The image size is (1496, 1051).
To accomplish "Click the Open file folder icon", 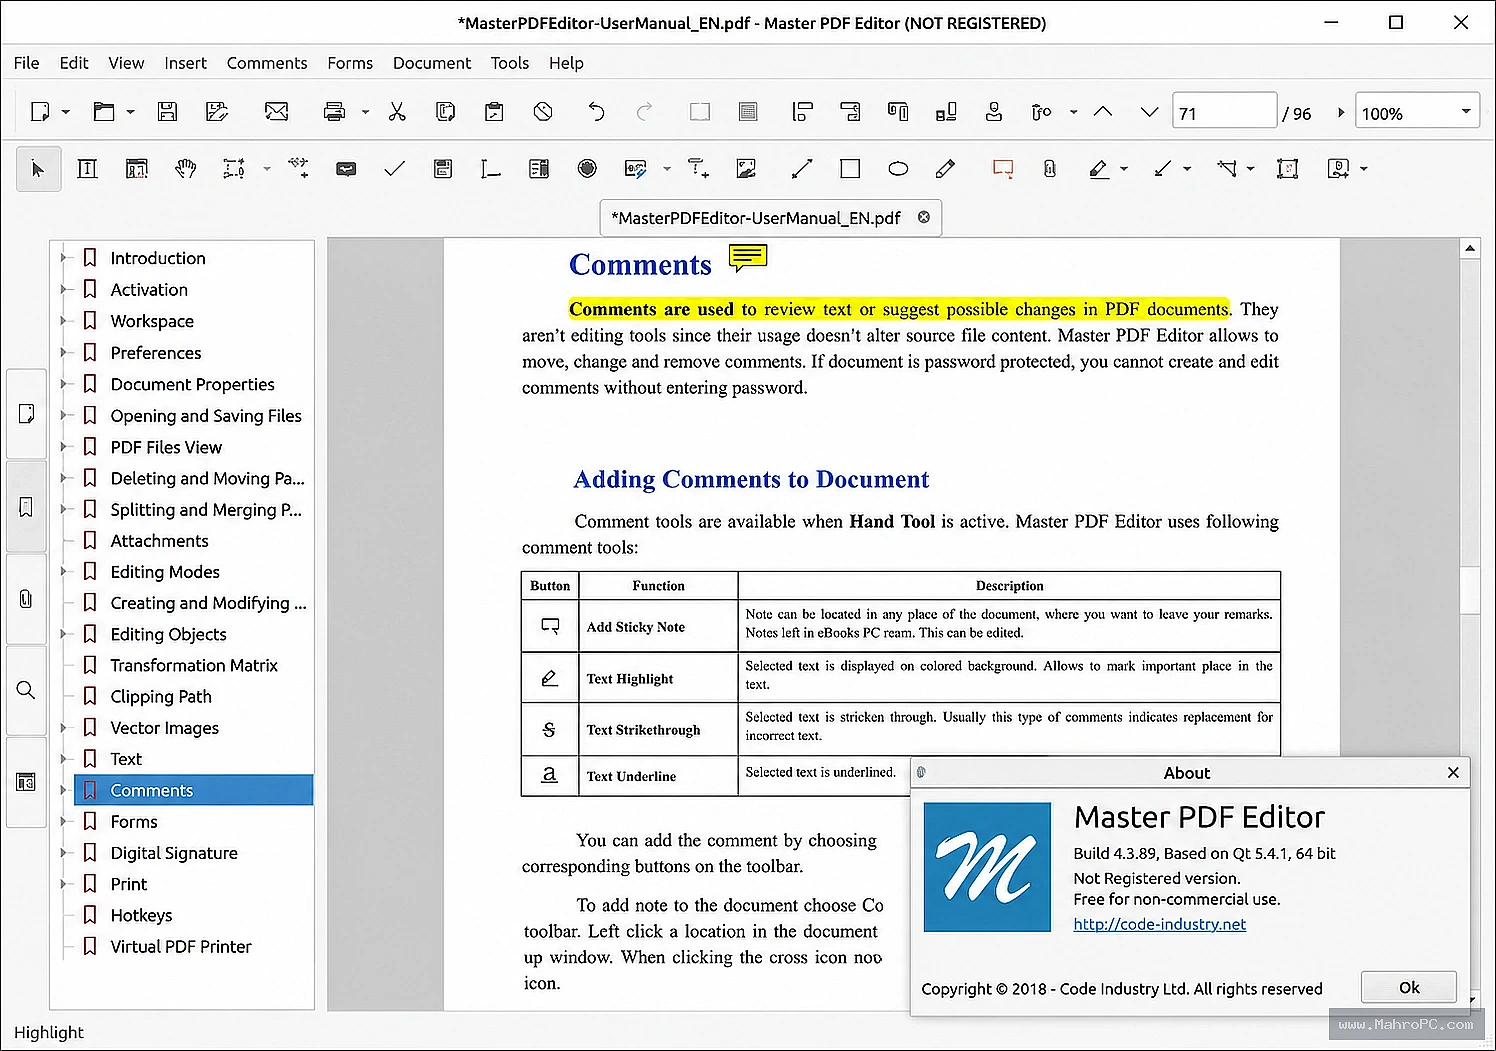I will [104, 112].
